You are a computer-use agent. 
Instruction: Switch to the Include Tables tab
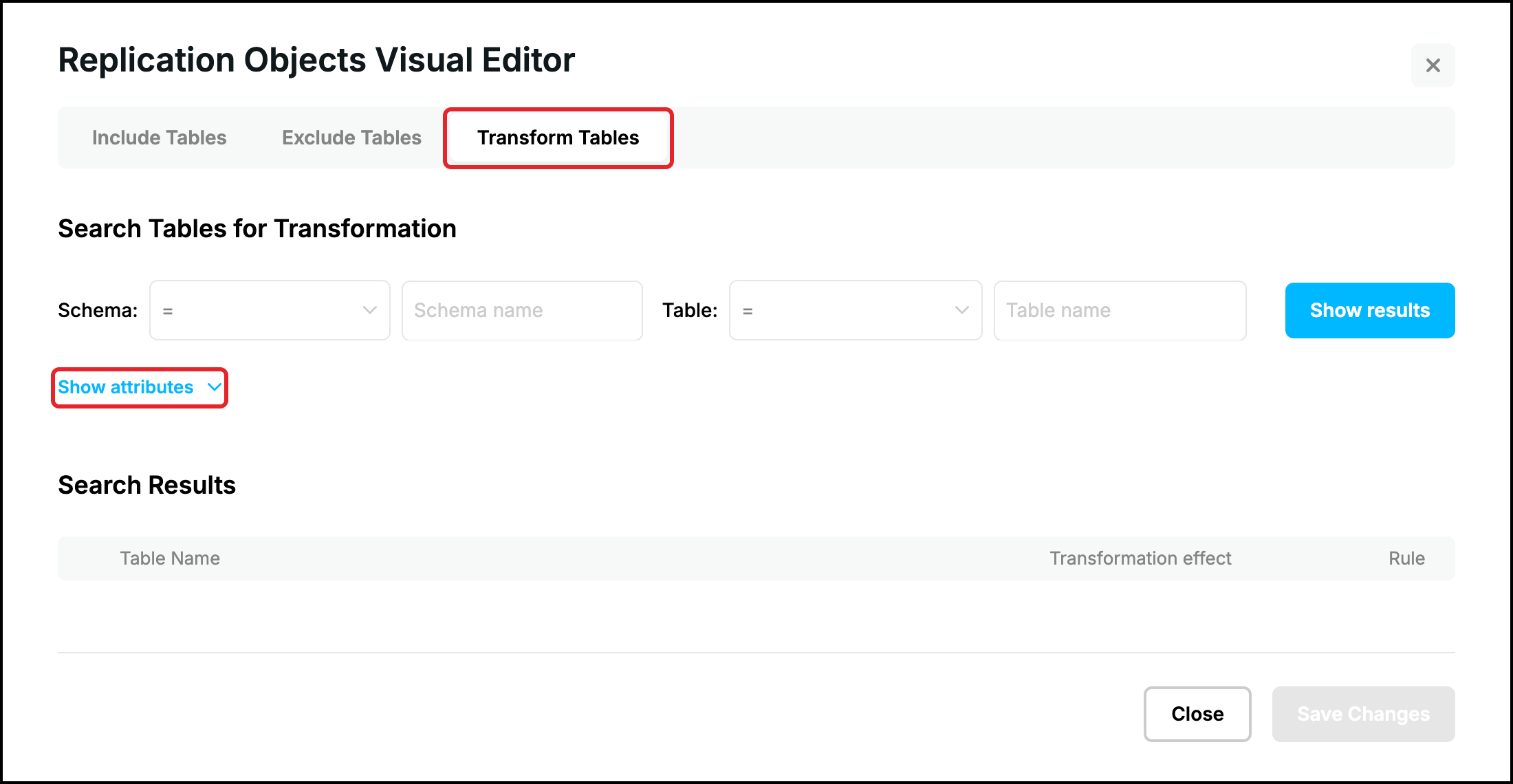(159, 138)
